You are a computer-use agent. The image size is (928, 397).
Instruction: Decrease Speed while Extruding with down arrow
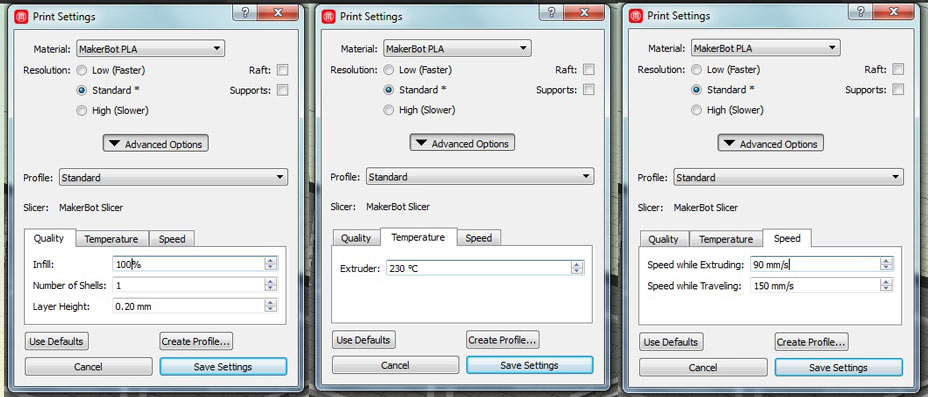(886, 267)
